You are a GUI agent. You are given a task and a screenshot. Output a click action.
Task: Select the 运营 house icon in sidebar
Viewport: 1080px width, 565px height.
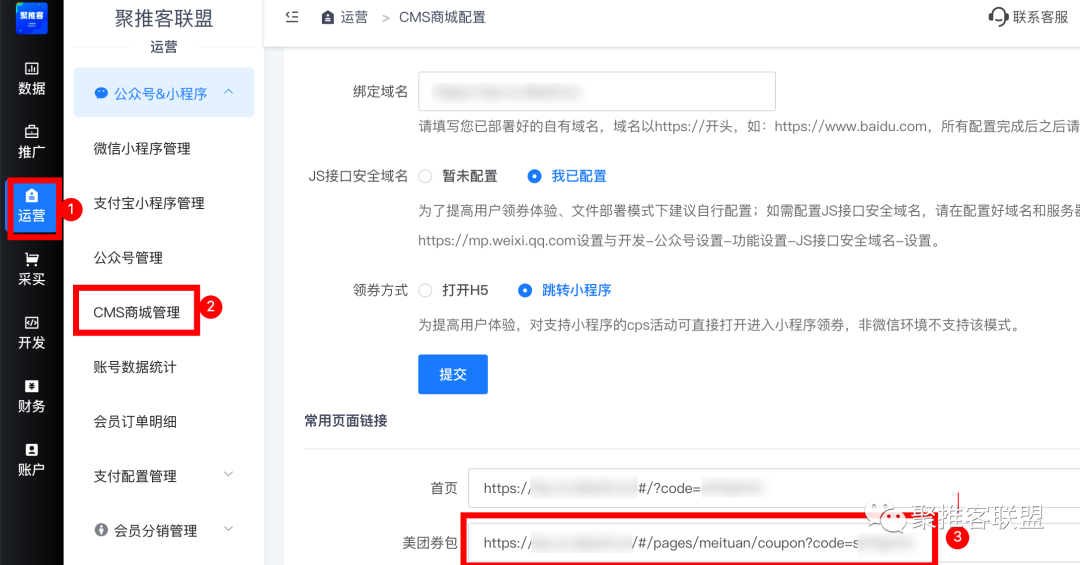(32, 196)
